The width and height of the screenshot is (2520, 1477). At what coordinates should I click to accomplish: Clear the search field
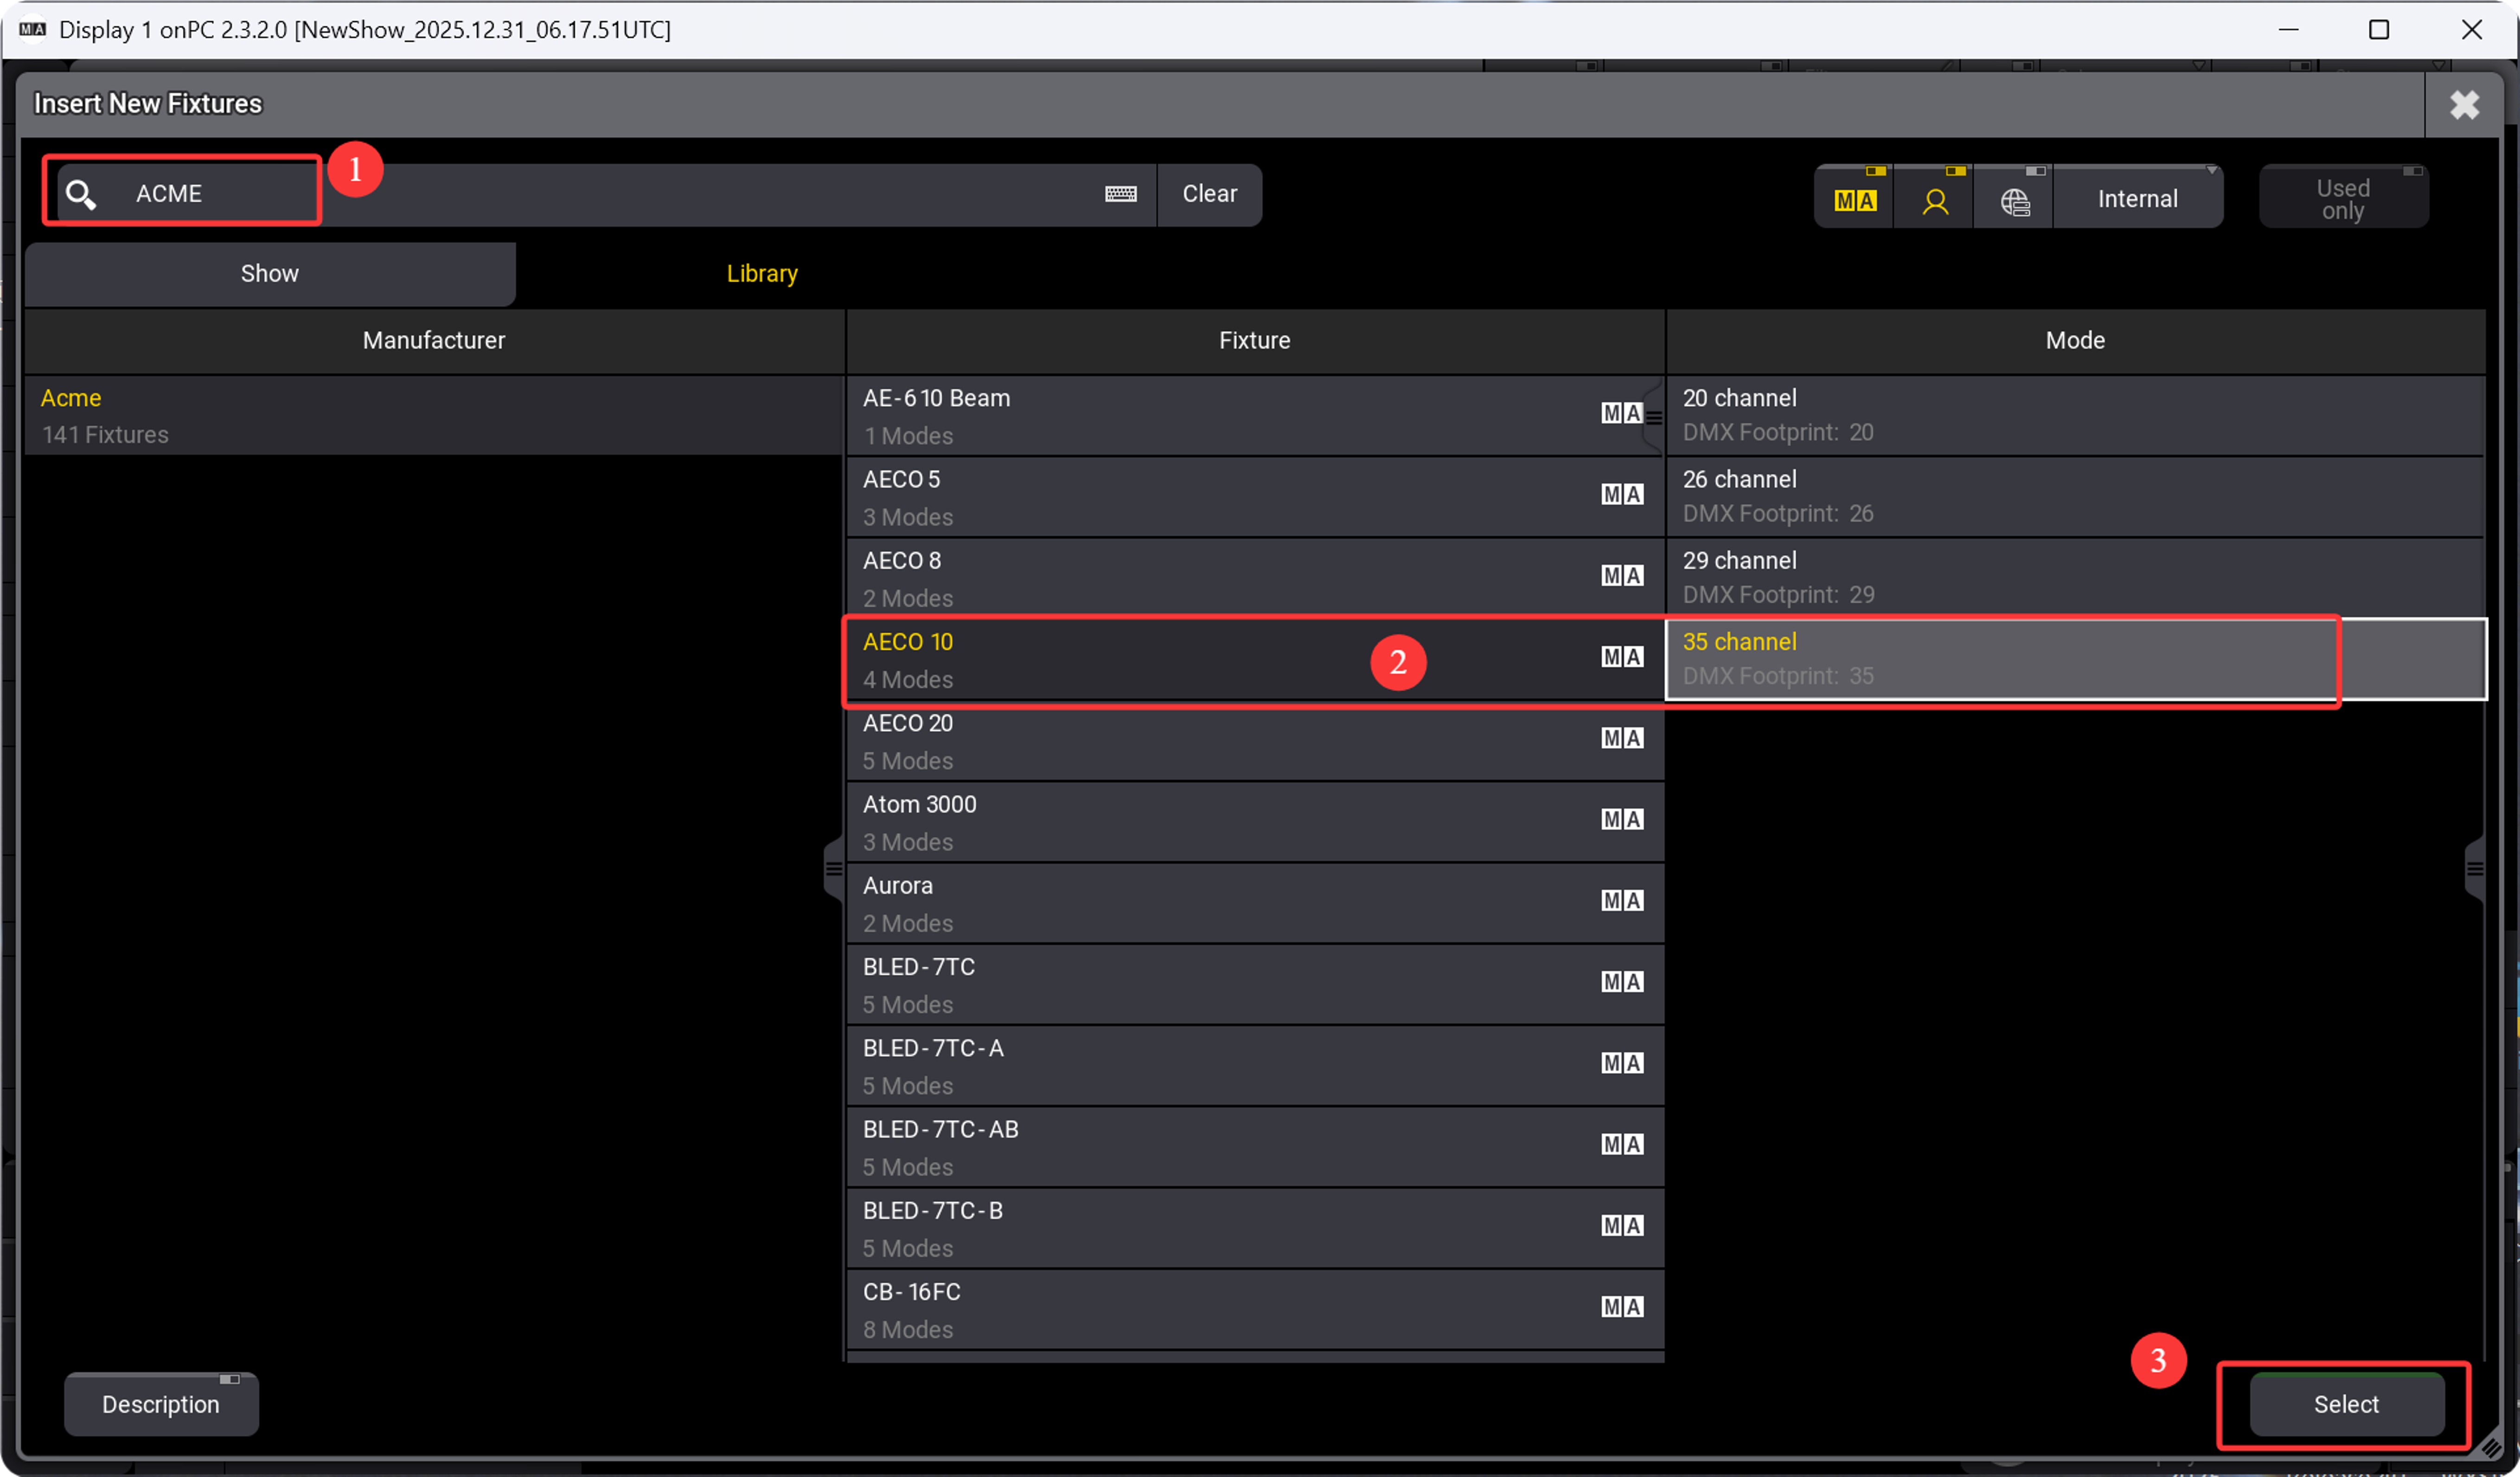(1209, 194)
